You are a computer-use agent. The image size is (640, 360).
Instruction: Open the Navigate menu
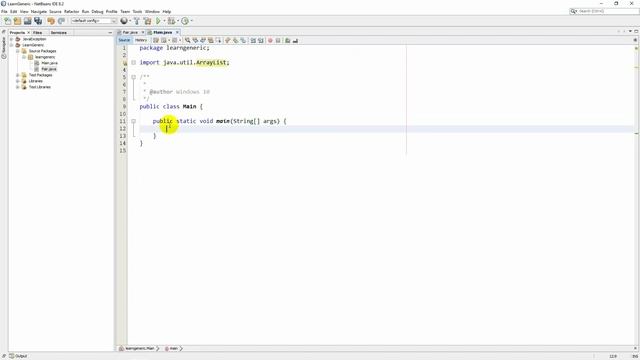click(39, 11)
